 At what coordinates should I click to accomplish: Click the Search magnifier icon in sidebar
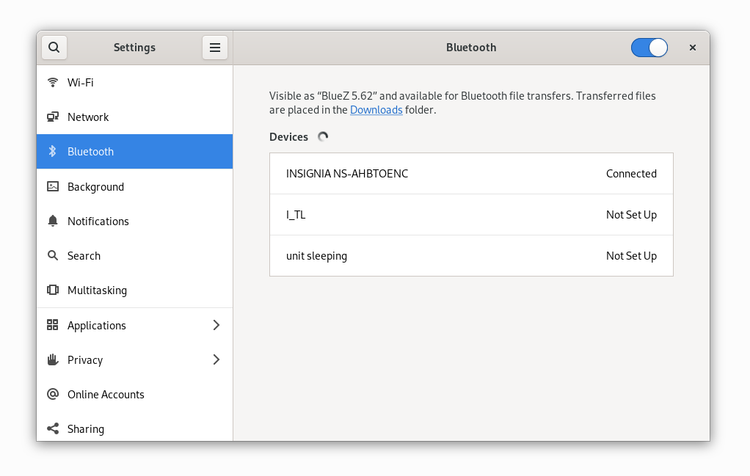53,255
